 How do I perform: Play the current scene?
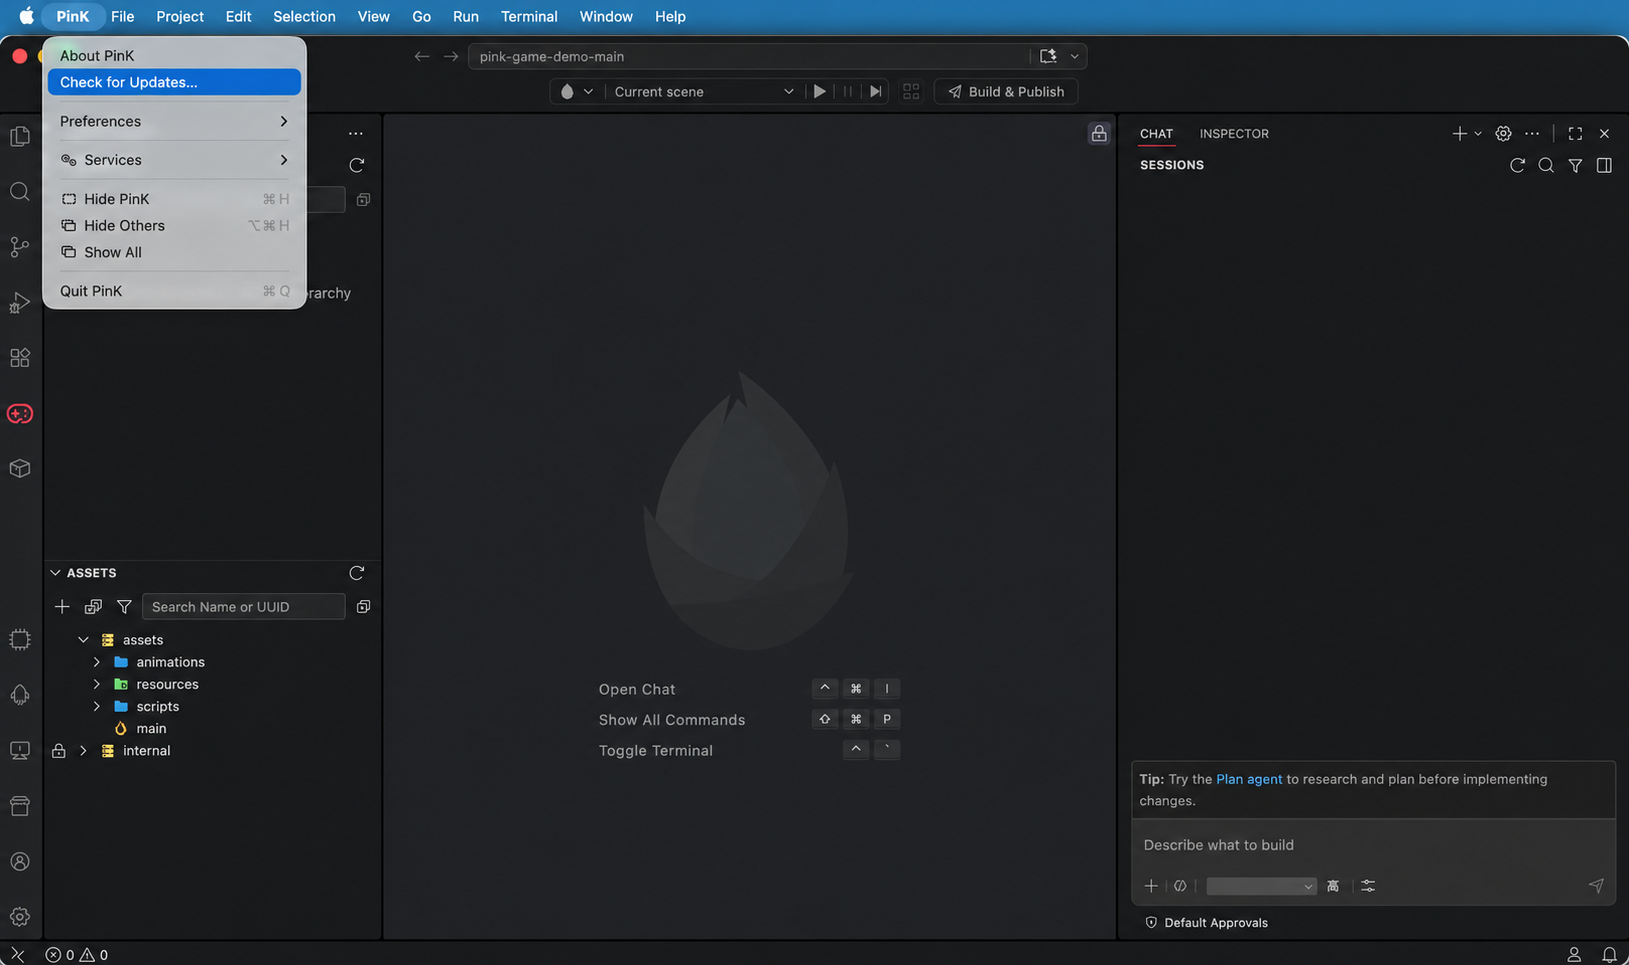tap(819, 91)
